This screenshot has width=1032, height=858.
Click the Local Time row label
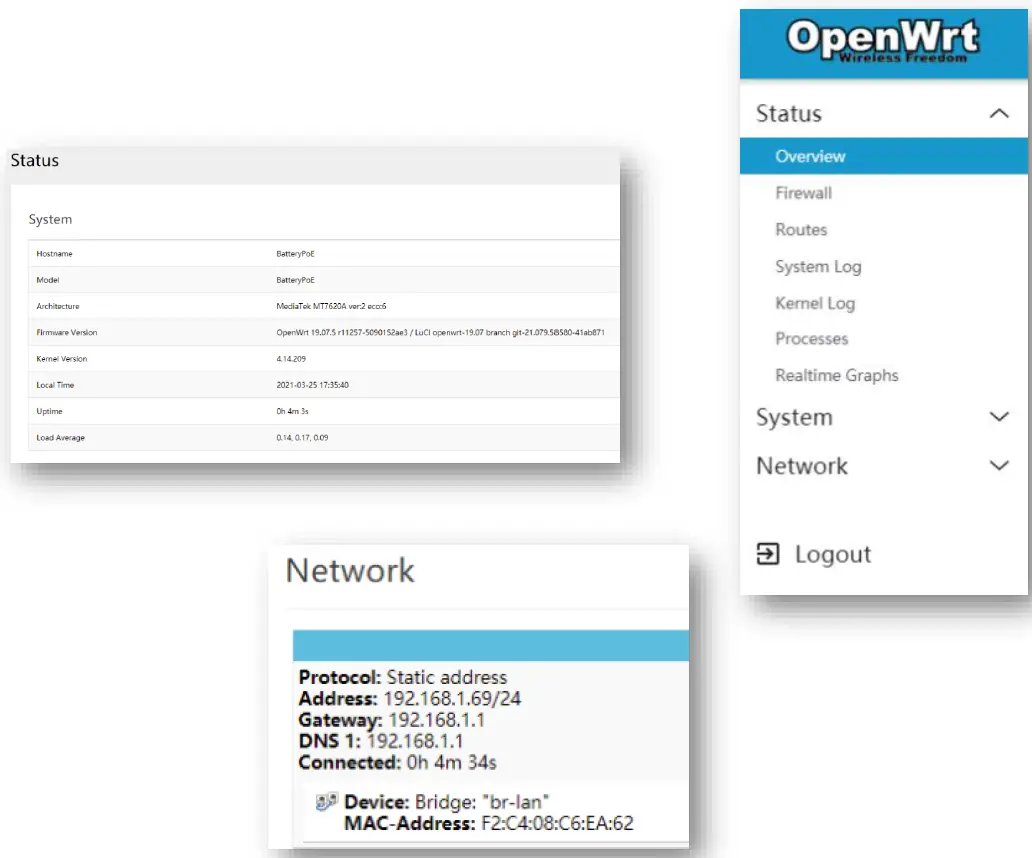click(x=55, y=385)
